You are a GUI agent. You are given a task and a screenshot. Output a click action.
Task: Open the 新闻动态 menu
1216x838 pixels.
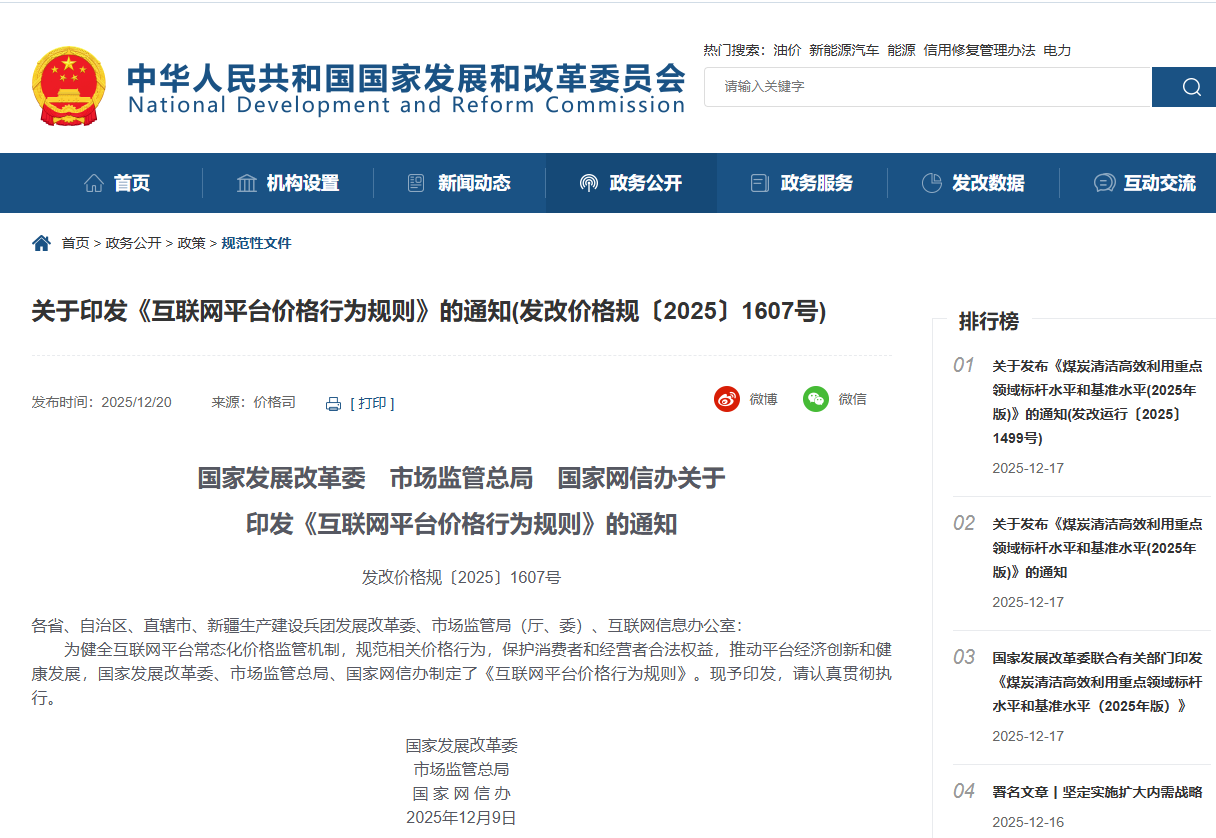[x=459, y=183]
